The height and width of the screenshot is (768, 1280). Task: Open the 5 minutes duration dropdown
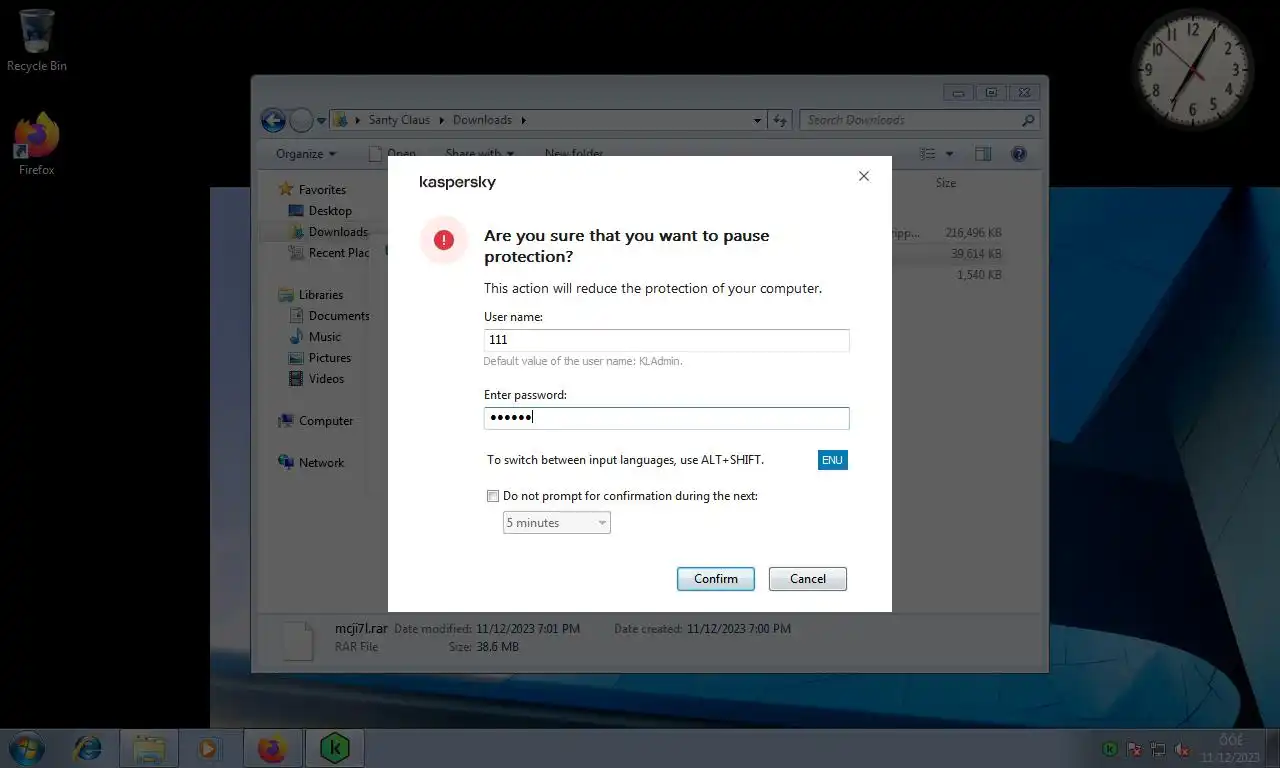coord(557,523)
